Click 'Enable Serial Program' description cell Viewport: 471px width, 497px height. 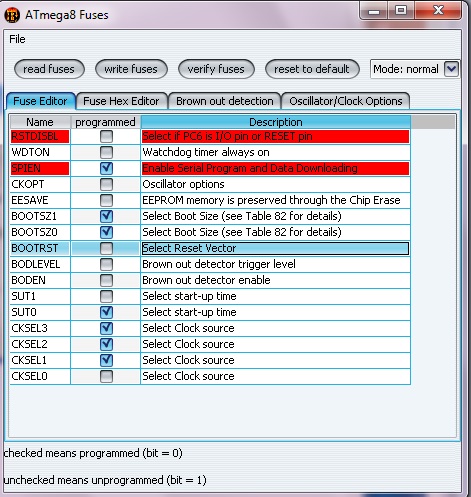click(x=275, y=168)
